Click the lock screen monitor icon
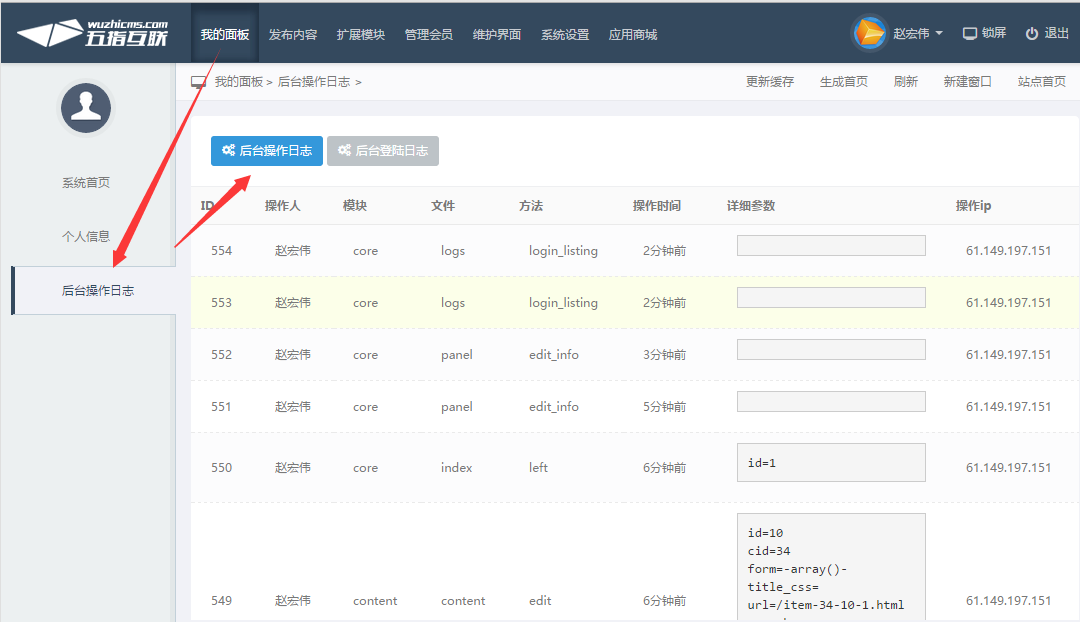This screenshot has width=1080, height=622. [x=970, y=34]
